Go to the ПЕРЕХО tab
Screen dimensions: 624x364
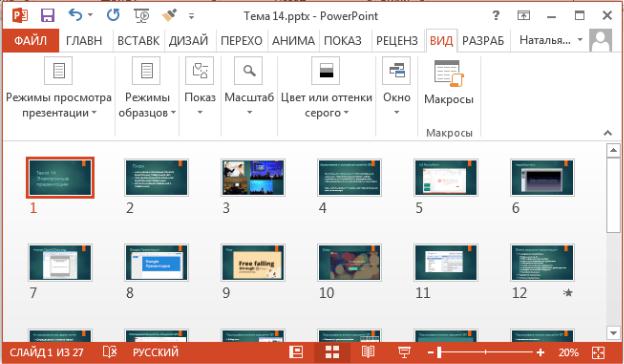(x=241, y=41)
